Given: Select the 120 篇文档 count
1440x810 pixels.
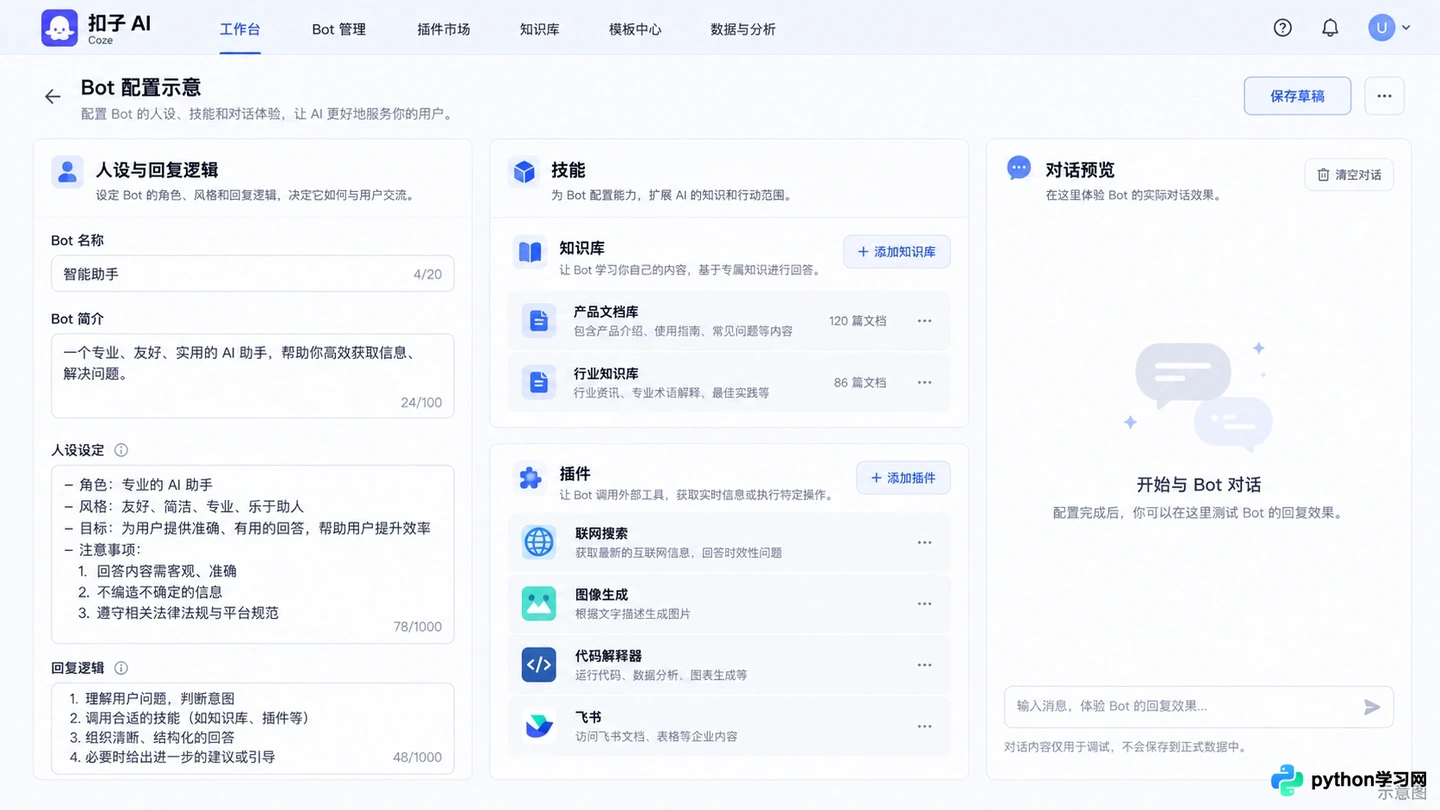Looking at the screenshot, I should (858, 321).
